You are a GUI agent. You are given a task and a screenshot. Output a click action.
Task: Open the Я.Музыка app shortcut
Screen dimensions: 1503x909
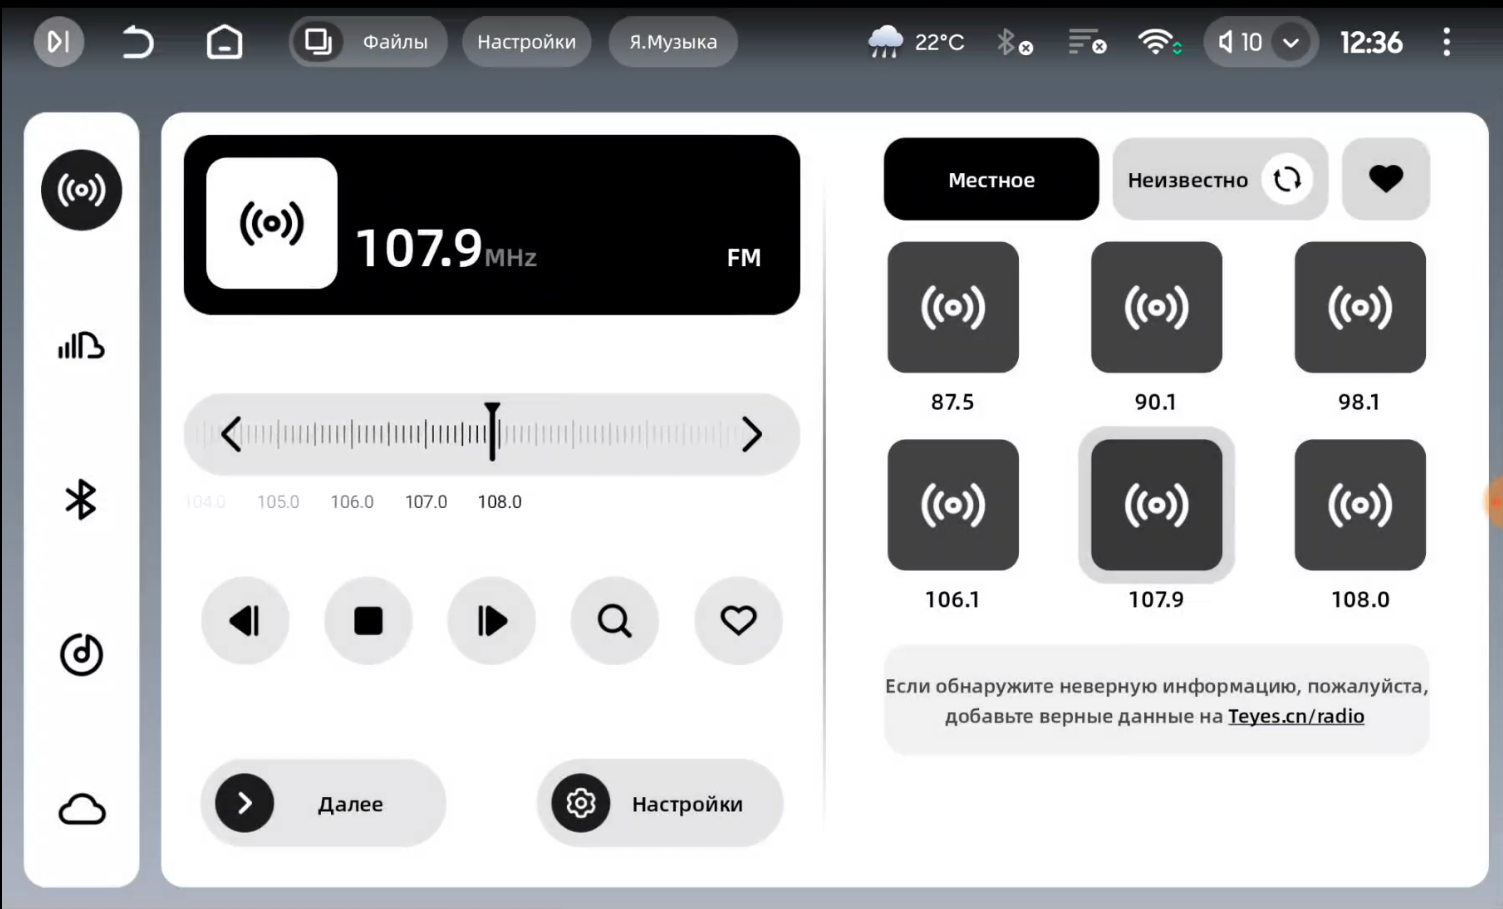672,42
